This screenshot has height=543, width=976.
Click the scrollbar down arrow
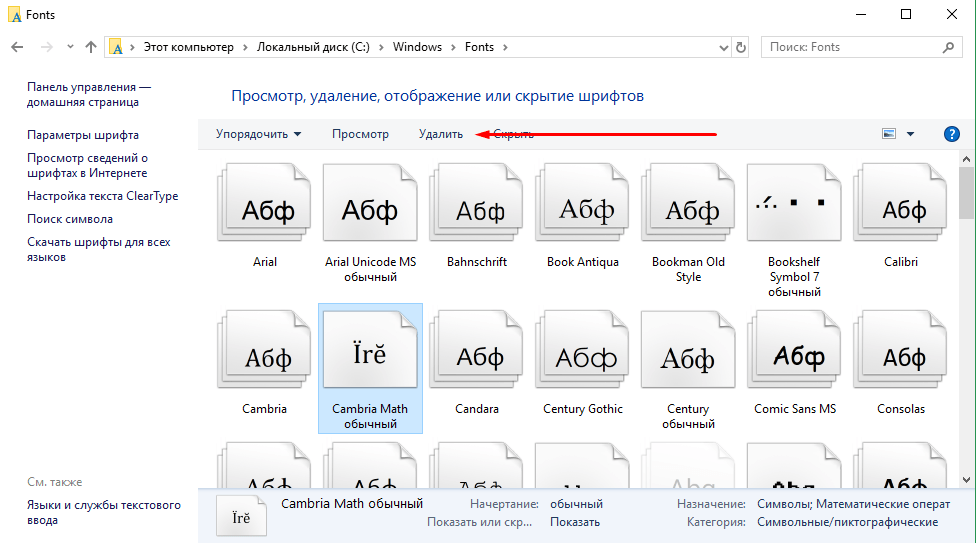point(966,480)
